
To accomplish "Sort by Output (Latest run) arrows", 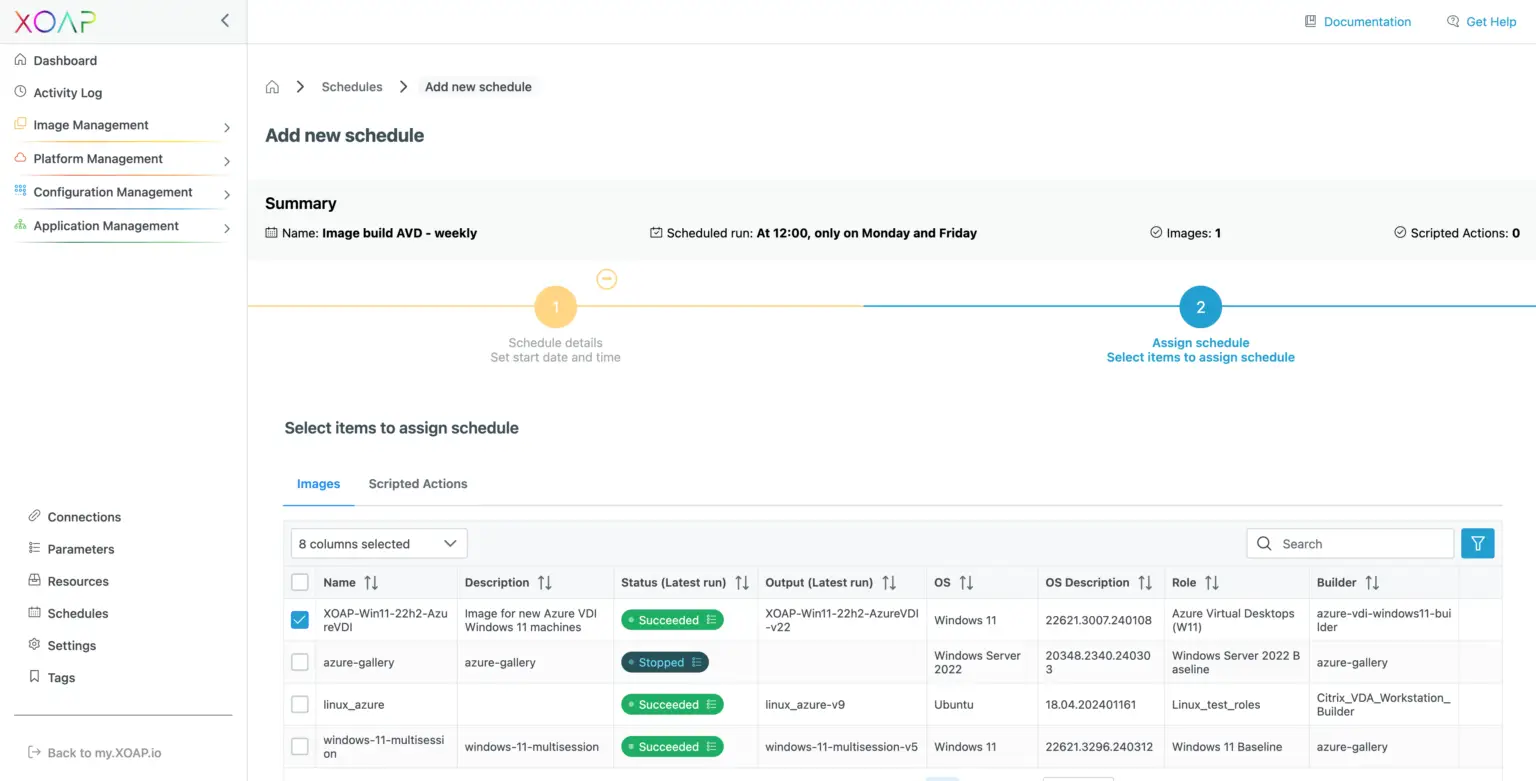I will tap(889, 582).
